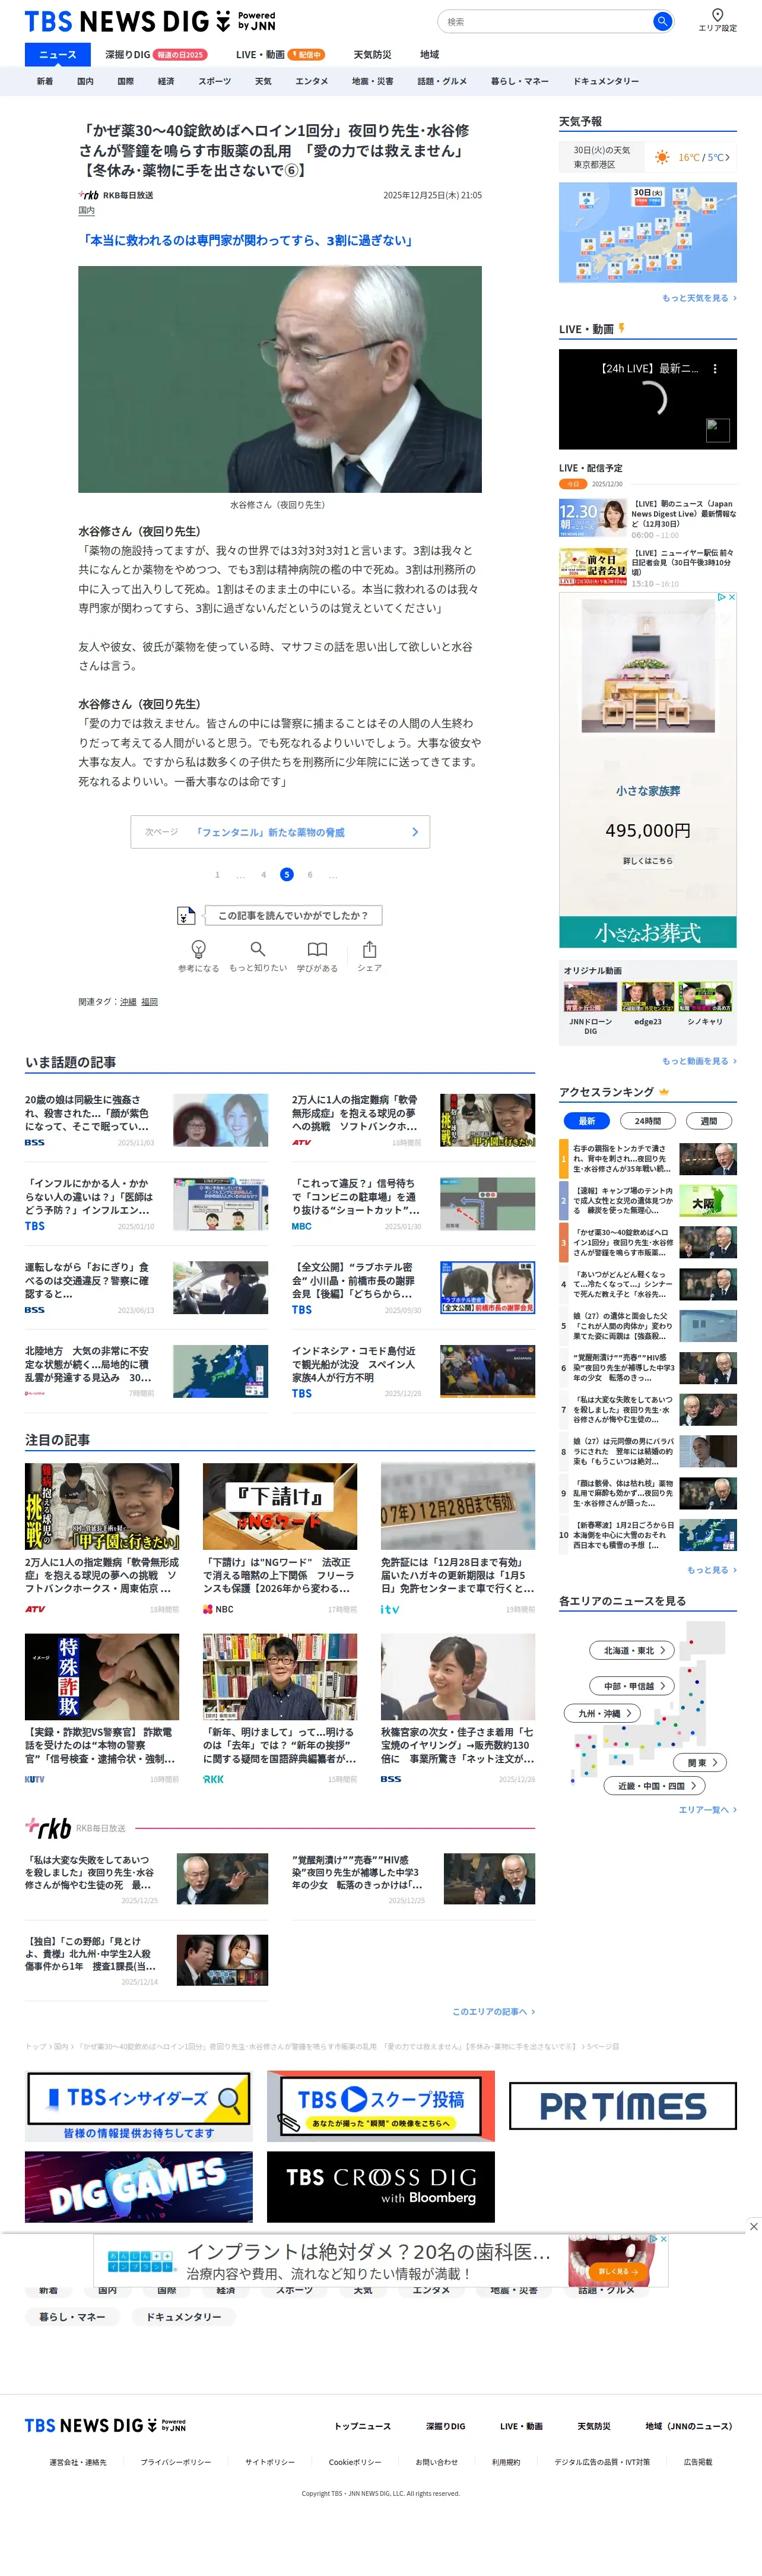Go to article page 4
Screen dimensions: 762x2576
pos(263,874)
